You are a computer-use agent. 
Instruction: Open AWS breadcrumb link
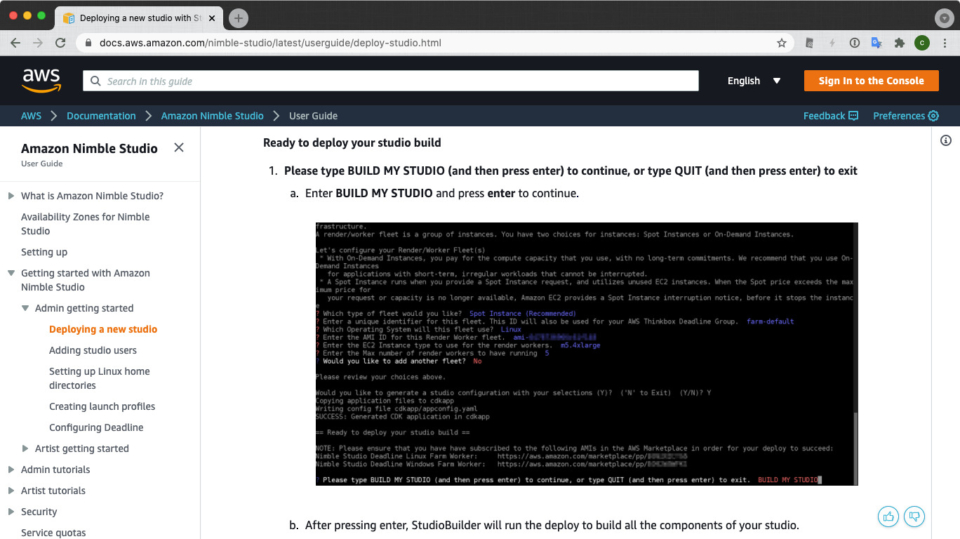point(31,116)
